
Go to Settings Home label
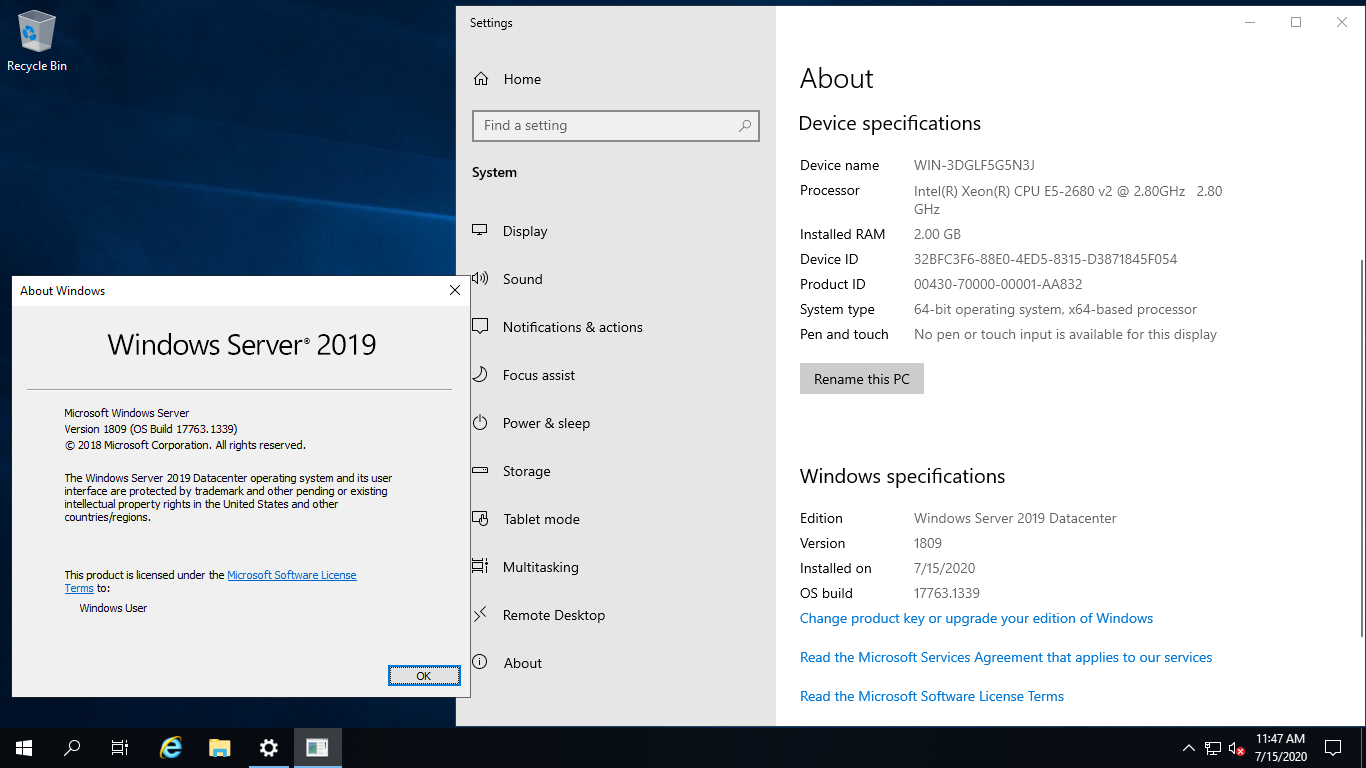tap(522, 79)
